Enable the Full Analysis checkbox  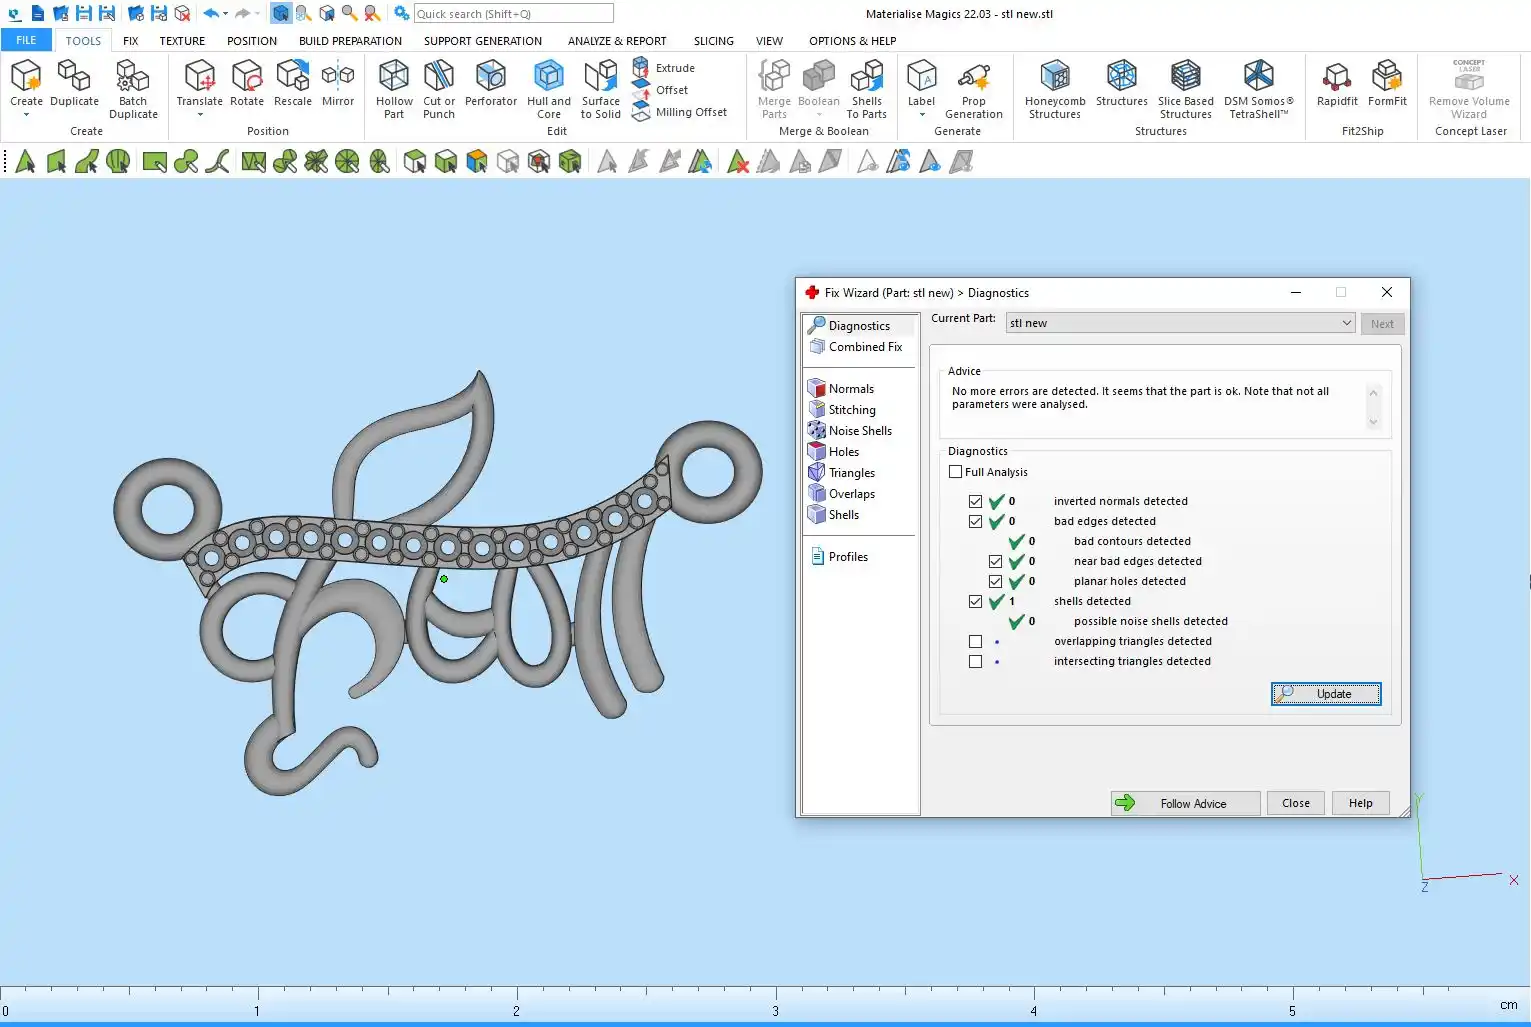click(956, 472)
